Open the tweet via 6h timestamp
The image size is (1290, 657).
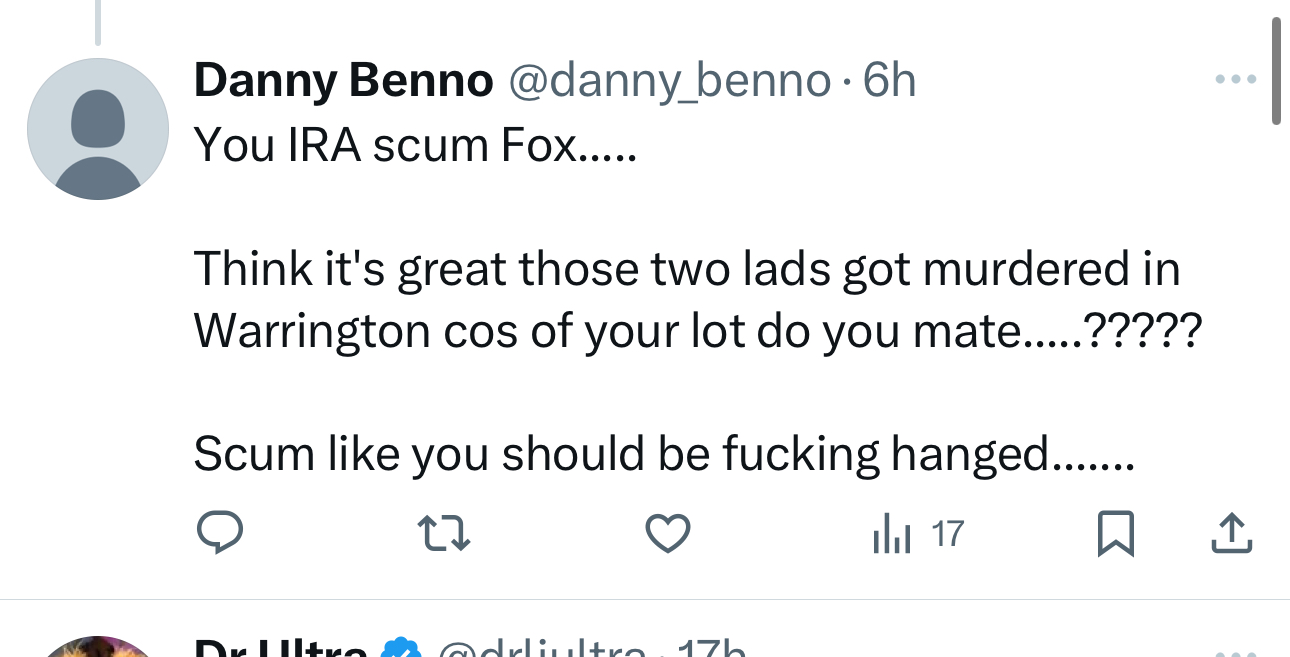890,81
